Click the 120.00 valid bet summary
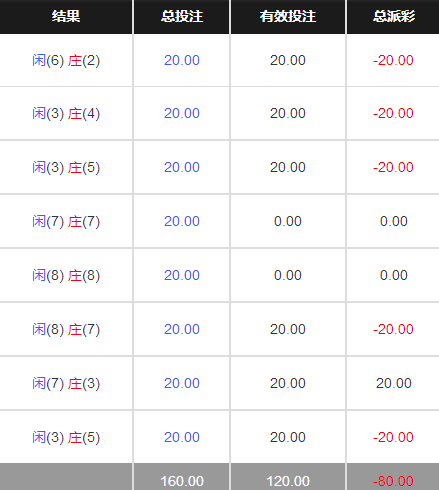This screenshot has width=439, height=490. [x=288, y=481]
